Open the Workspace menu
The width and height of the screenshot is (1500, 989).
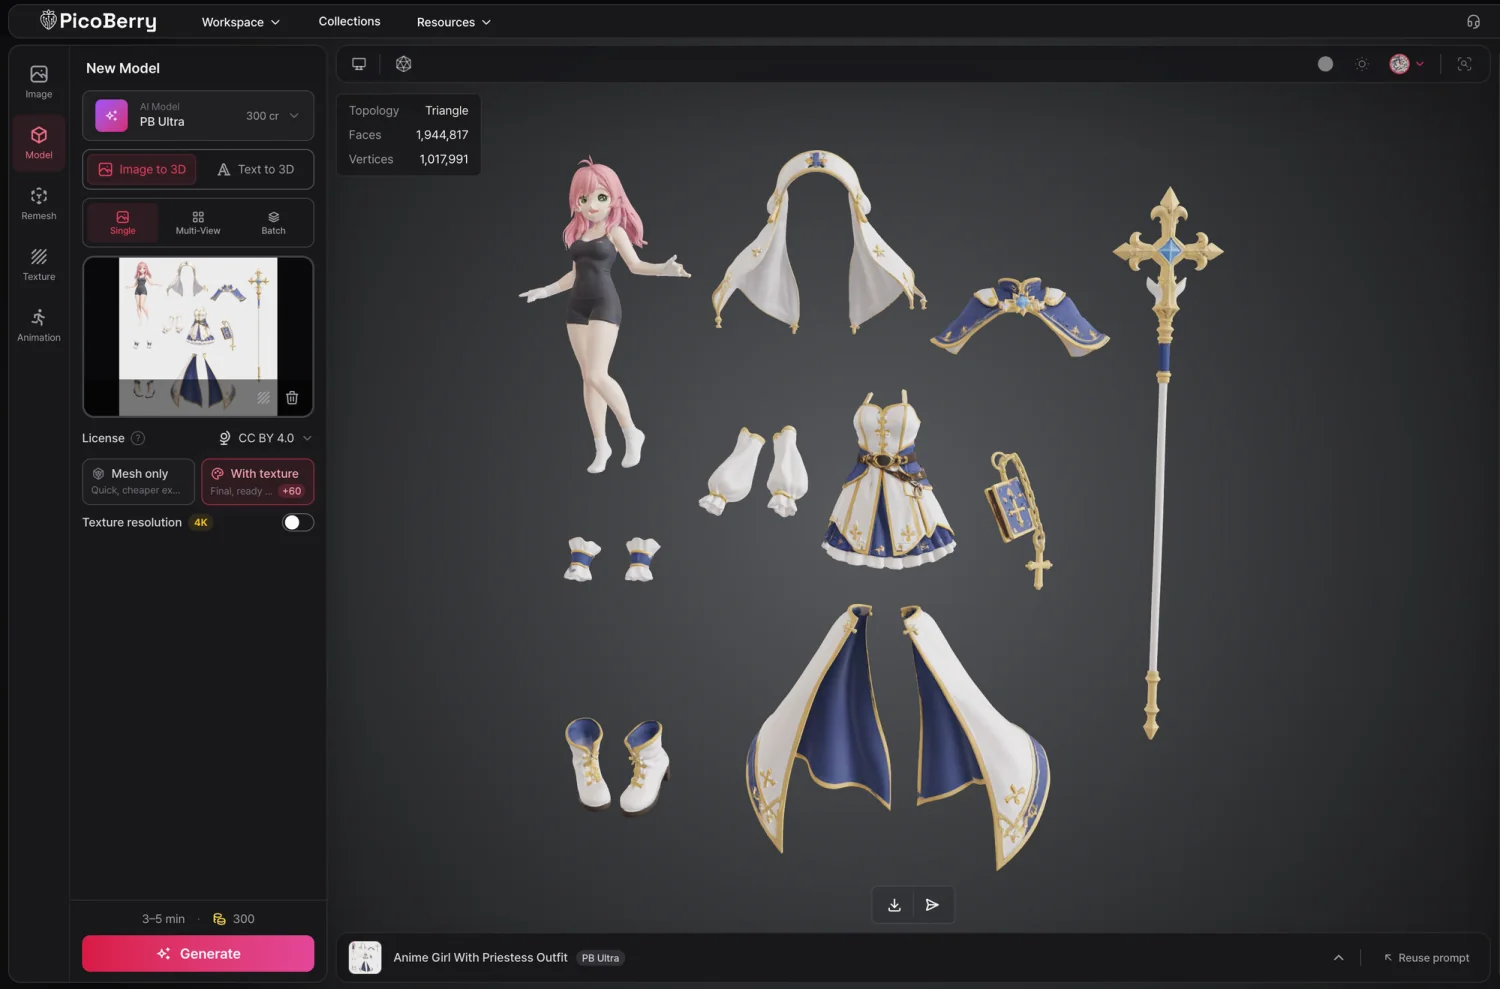click(x=241, y=22)
